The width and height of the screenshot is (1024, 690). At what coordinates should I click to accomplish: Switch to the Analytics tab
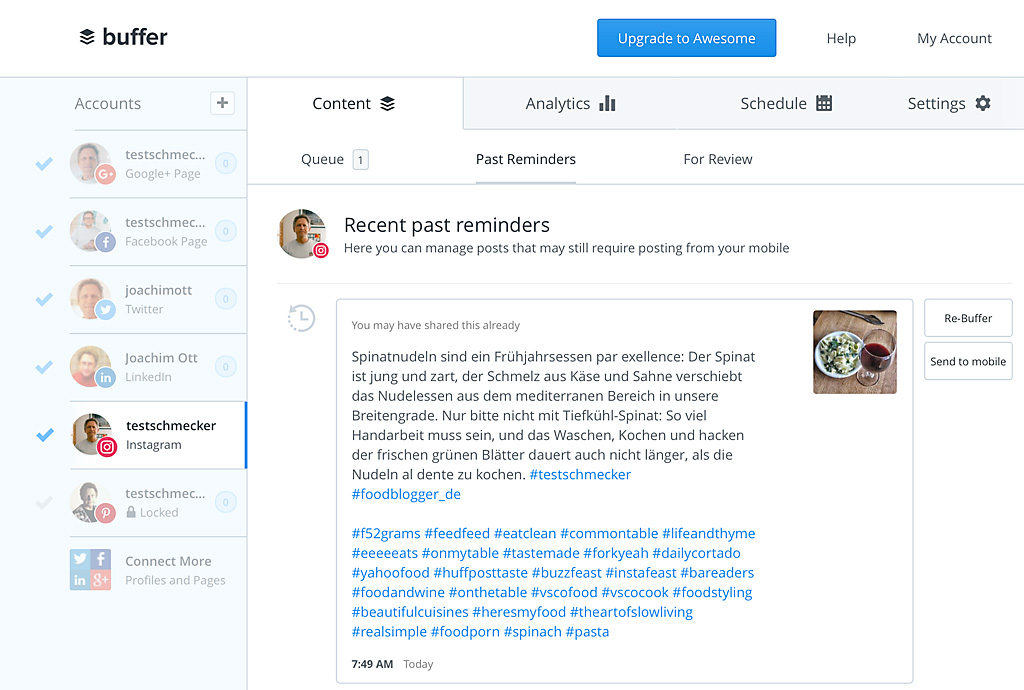570,104
